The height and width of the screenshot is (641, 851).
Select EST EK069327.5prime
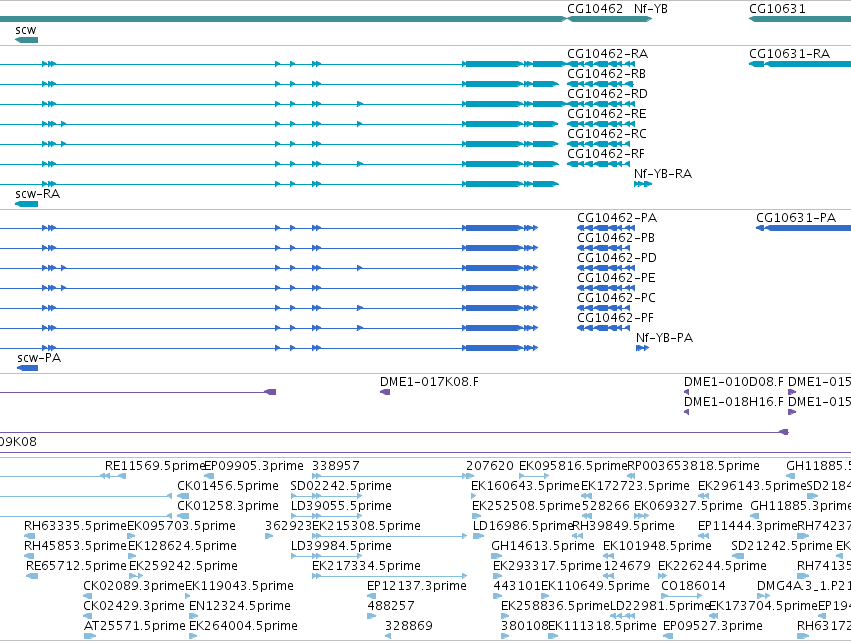[x=688, y=506]
